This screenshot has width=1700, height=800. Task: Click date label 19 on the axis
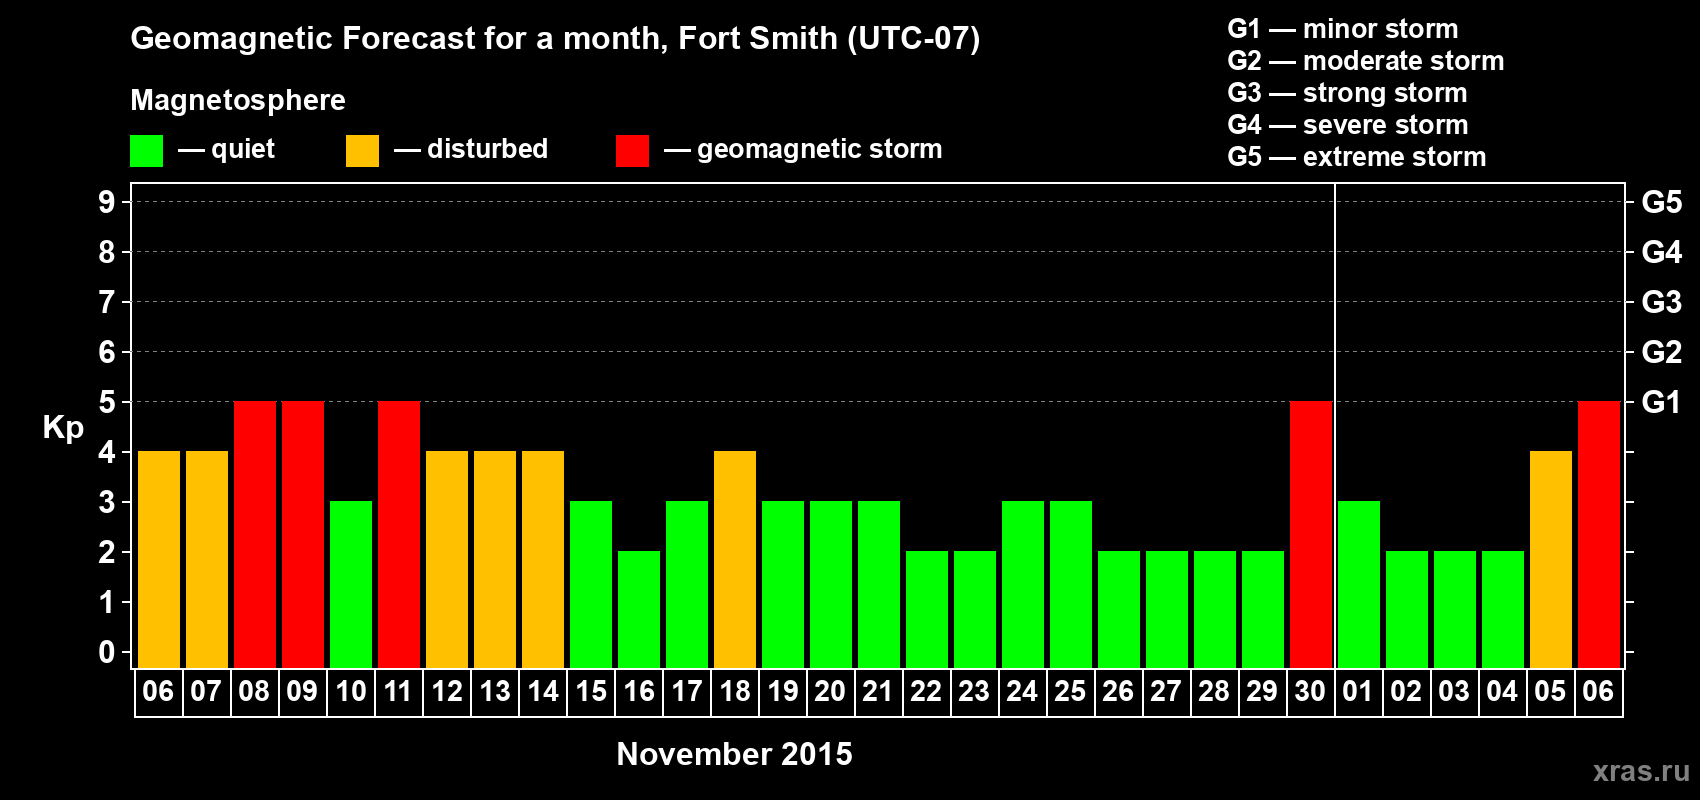783,692
